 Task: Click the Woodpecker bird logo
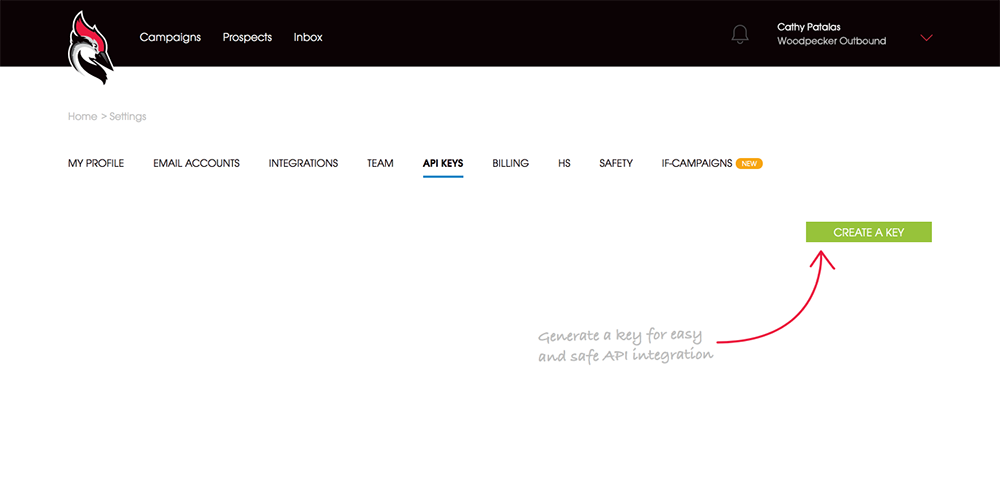91,48
